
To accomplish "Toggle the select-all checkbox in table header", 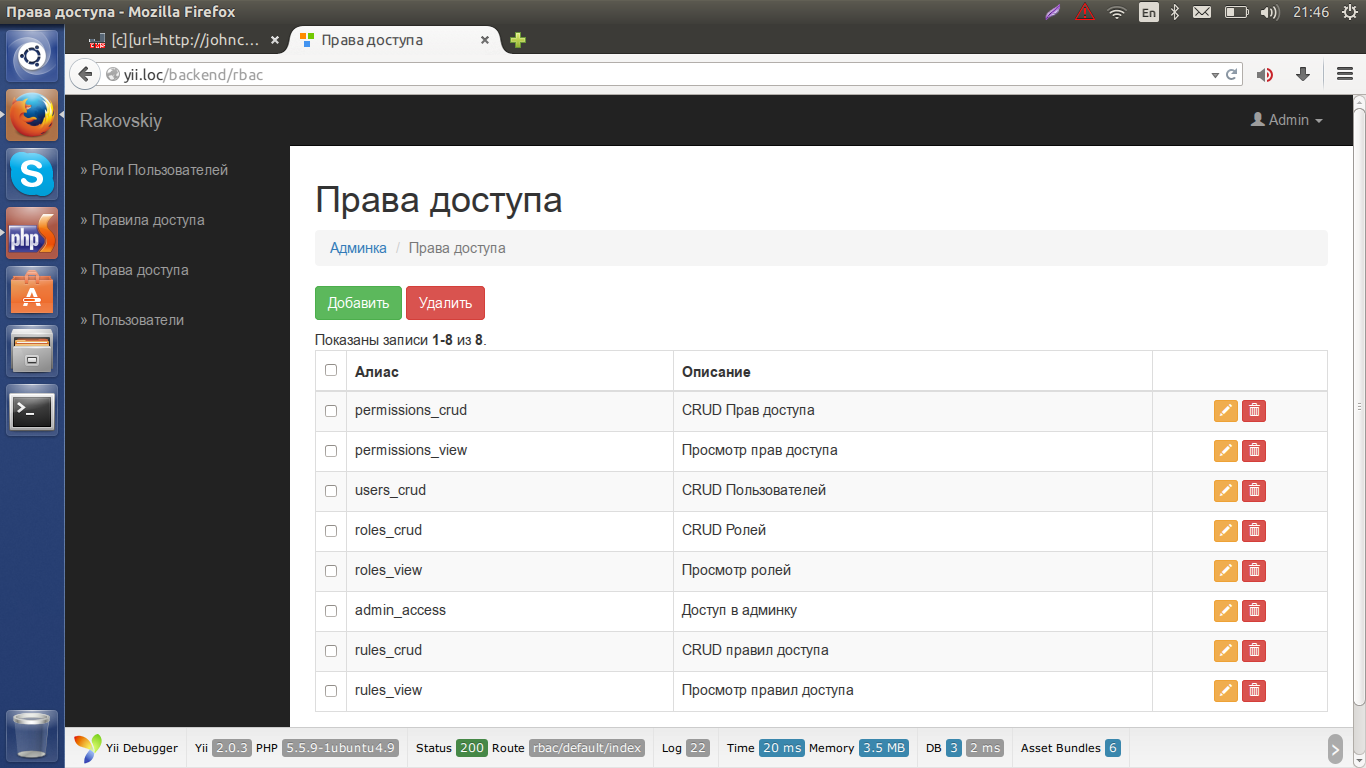I will pos(331,370).
